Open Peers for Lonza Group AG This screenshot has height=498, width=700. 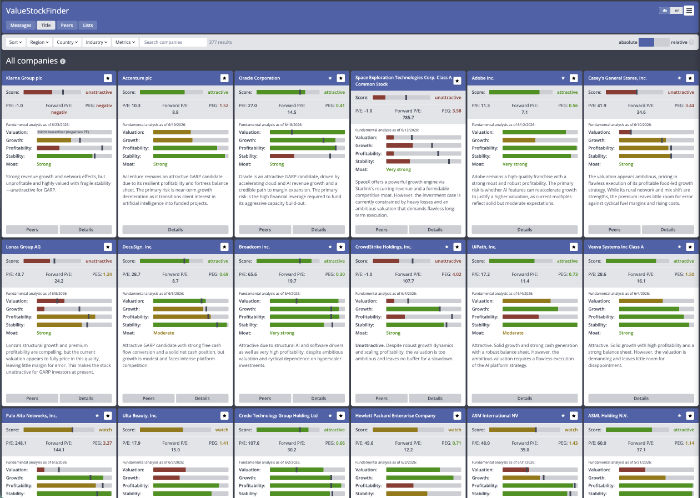pos(32,398)
